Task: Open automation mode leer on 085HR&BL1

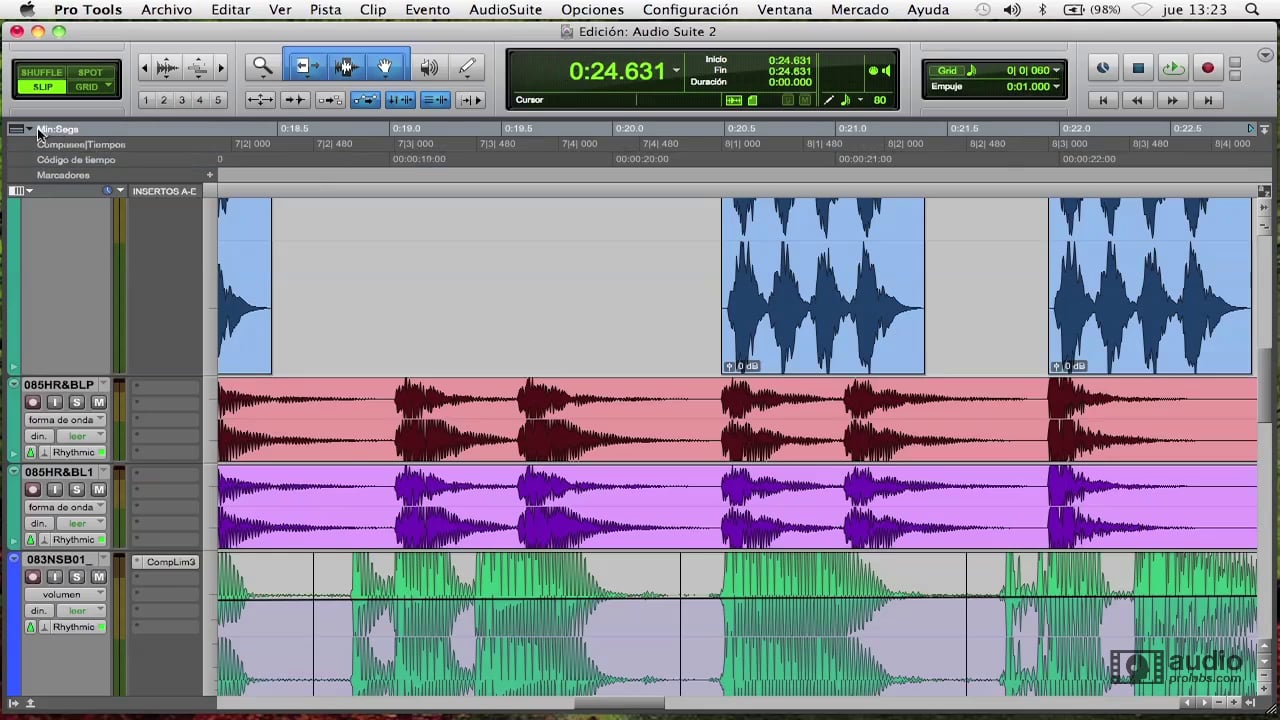Action: point(81,523)
